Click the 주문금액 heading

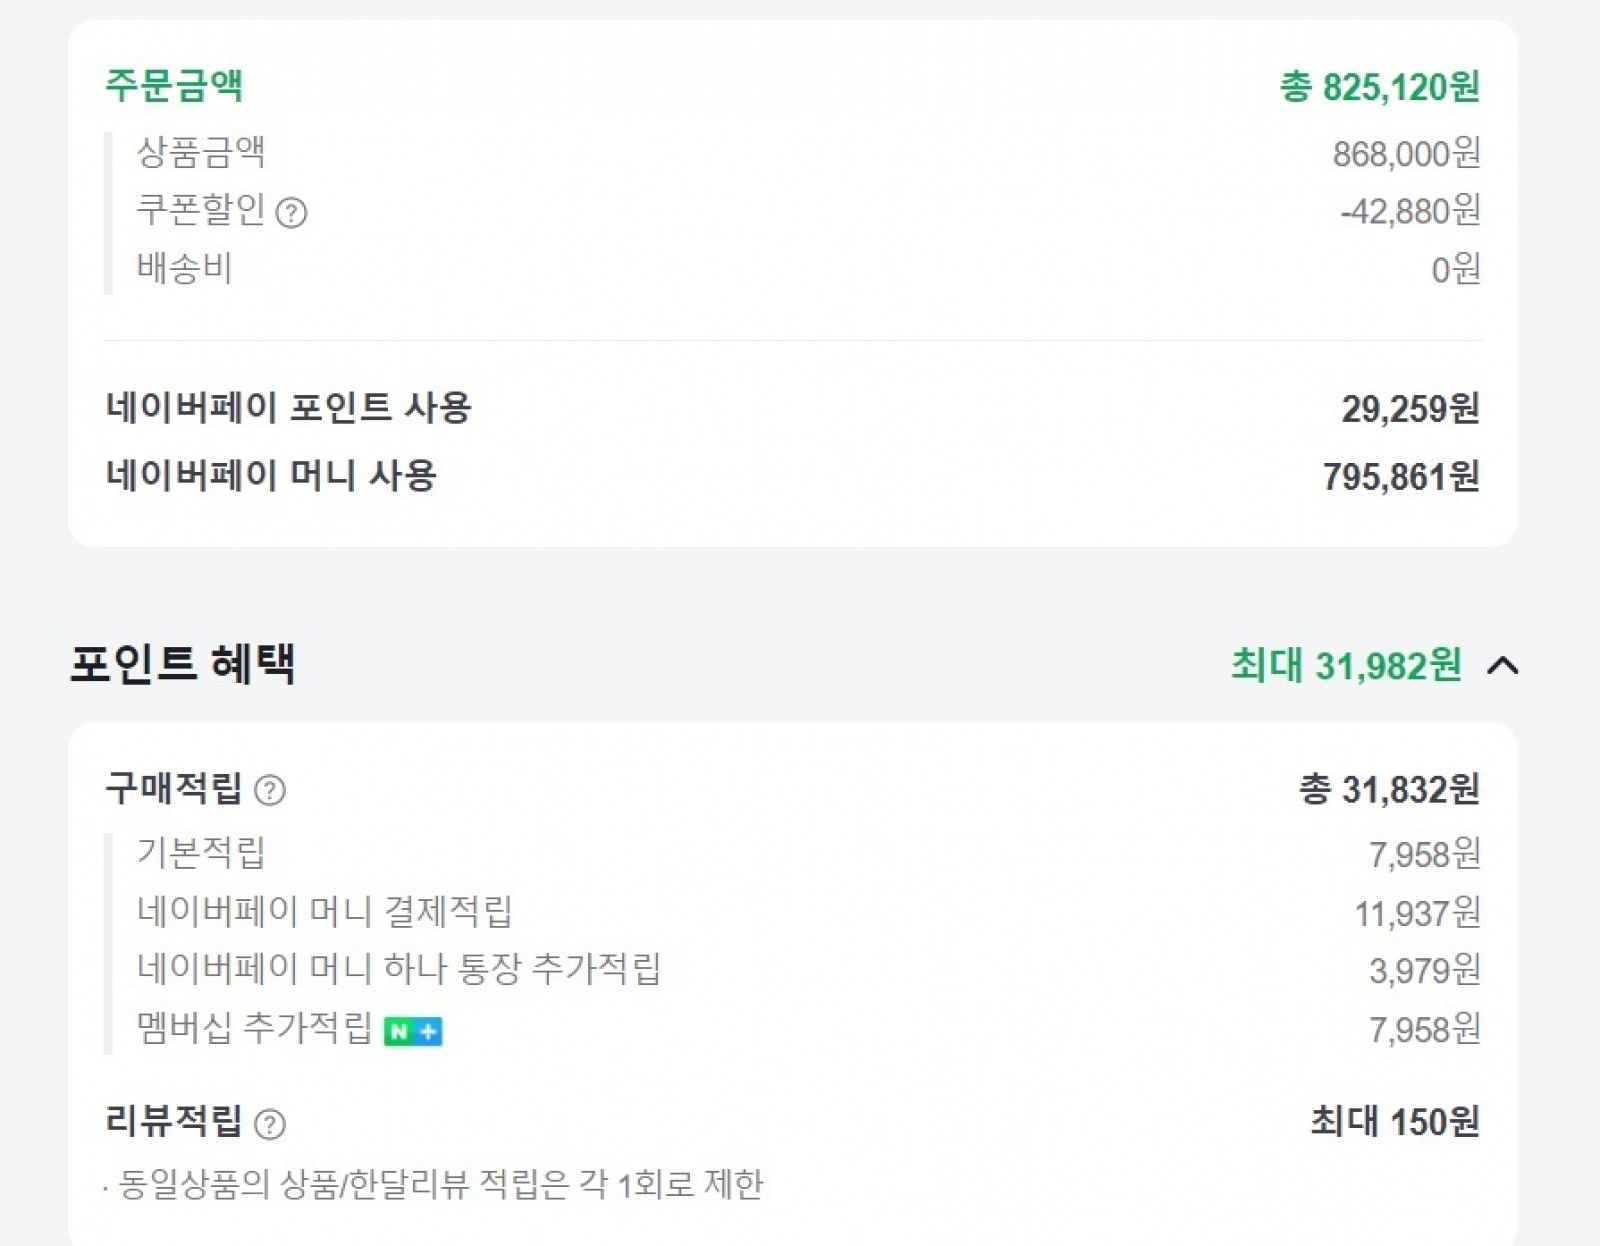[174, 85]
